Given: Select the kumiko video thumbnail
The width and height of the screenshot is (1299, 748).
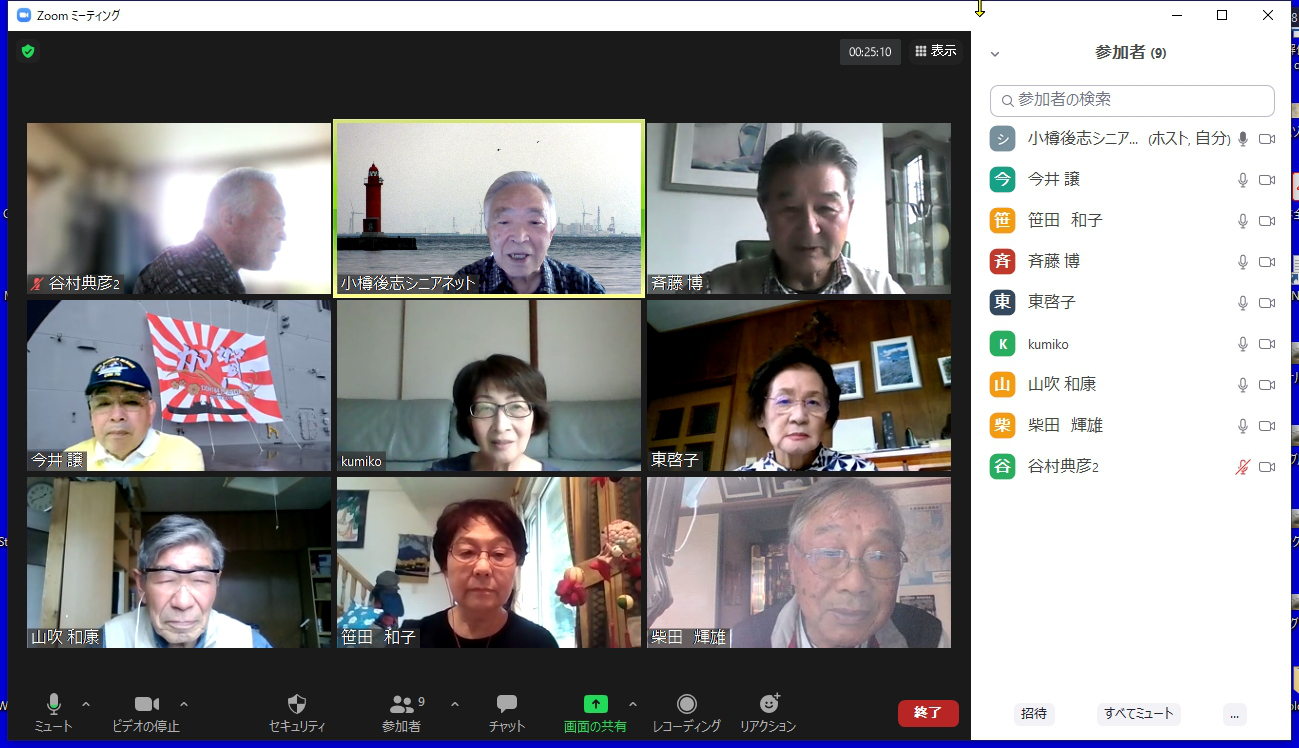Looking at the screenshot, I should coord(489,385).
